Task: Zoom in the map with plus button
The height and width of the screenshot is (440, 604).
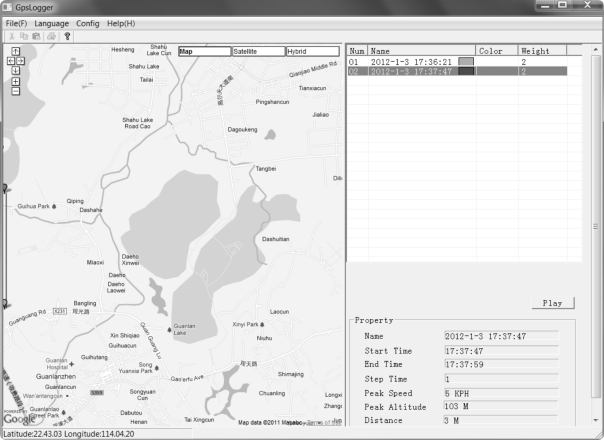Action: coord(15,81)
